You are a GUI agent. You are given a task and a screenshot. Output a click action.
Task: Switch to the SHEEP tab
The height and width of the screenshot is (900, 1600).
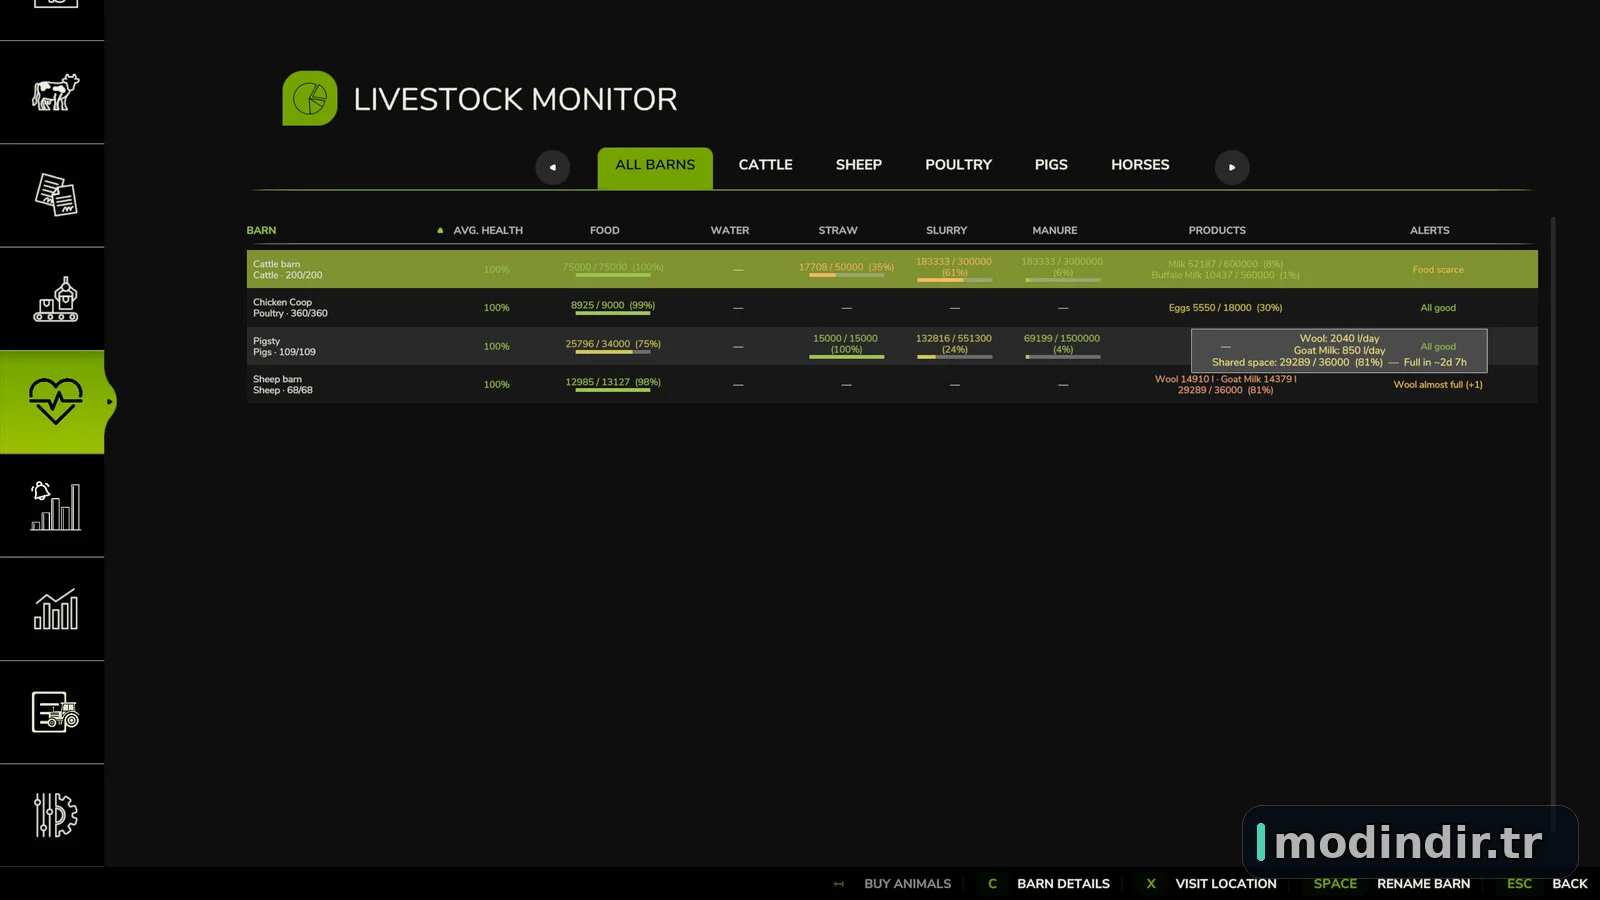859,165
